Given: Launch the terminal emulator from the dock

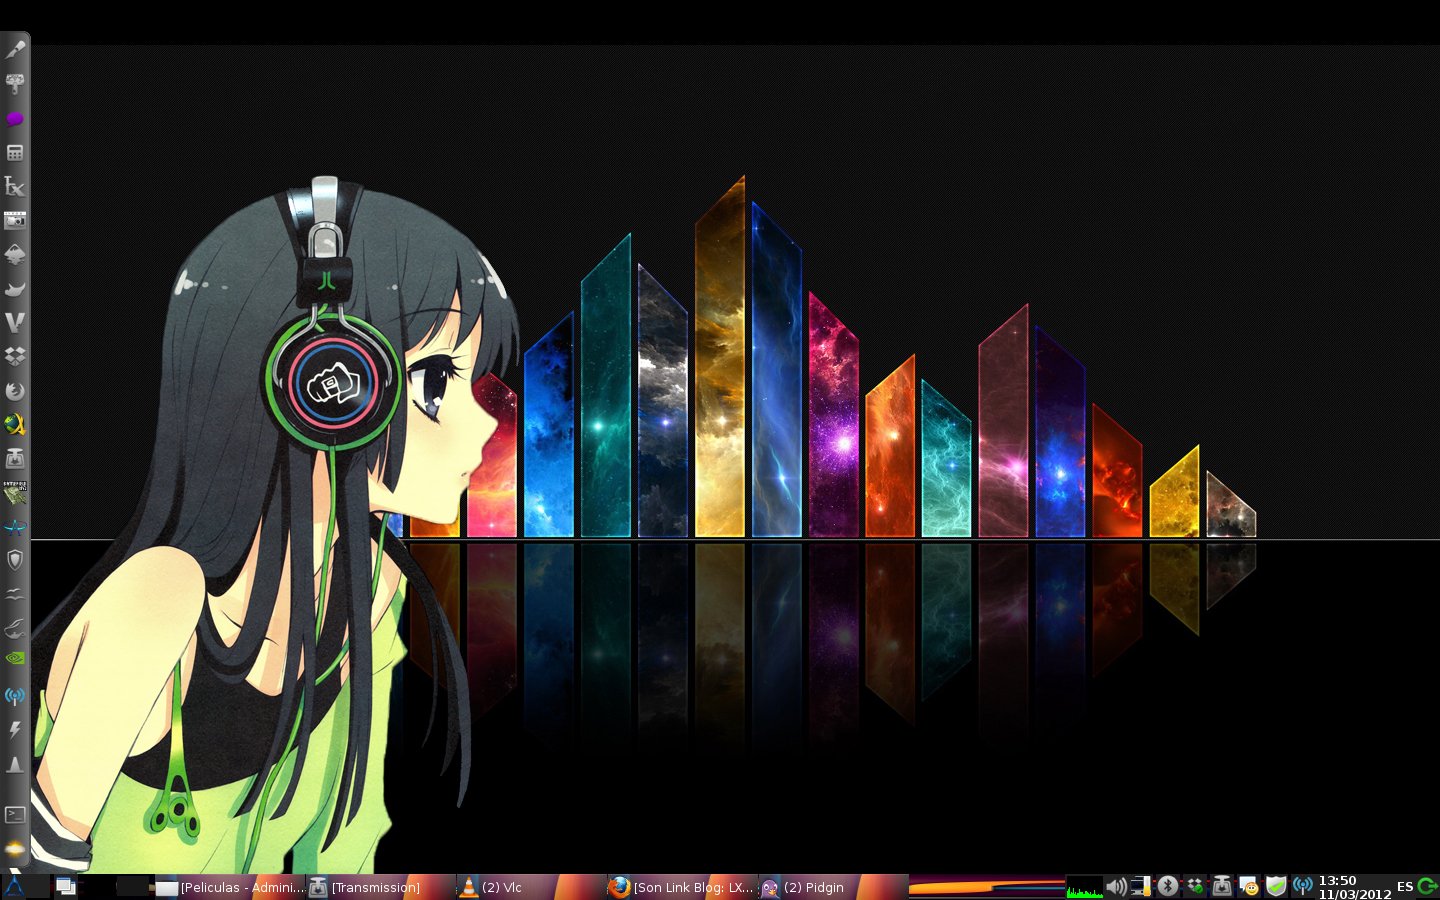Looking at the screenshot, I should [15, 815].
